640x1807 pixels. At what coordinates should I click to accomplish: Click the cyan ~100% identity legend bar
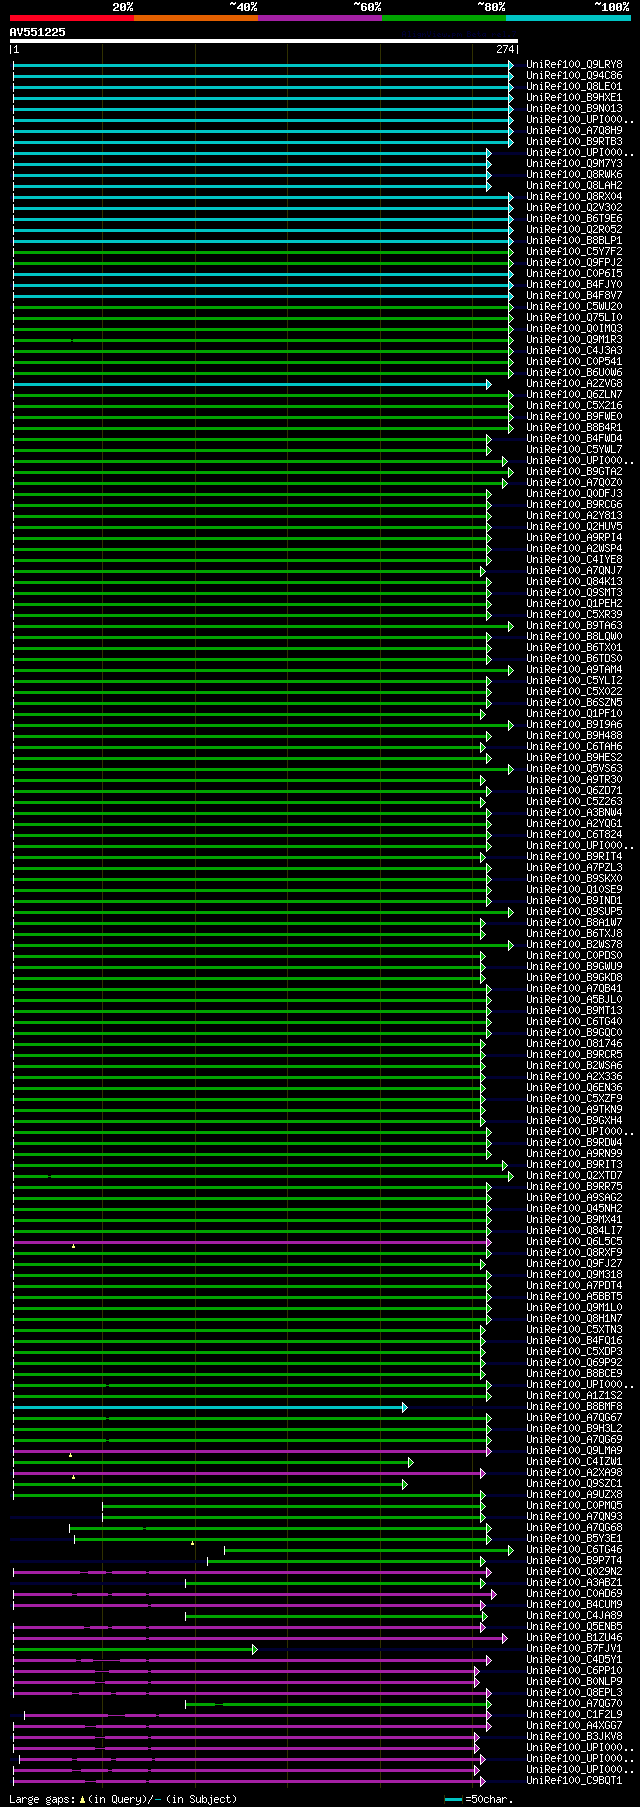[x=568, y=18]
